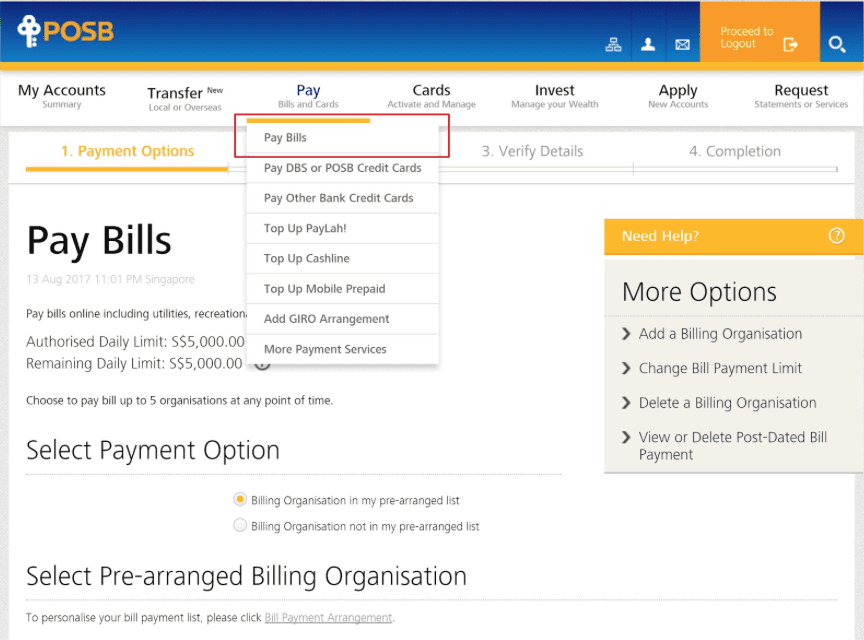Choose Top Up Mobile Prepaid option
864x640 pixels.
click(x=342, y=289)
